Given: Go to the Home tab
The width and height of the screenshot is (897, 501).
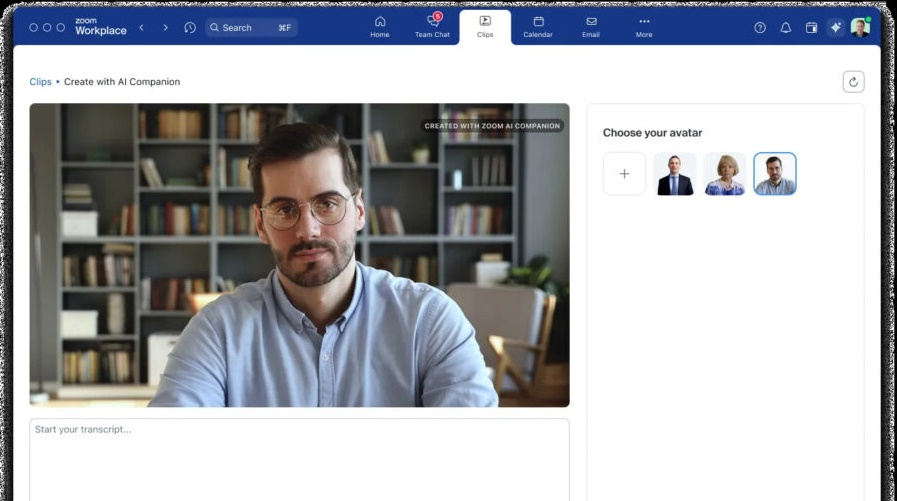Looking at the screenshot, I should click(x=379, y=26).
